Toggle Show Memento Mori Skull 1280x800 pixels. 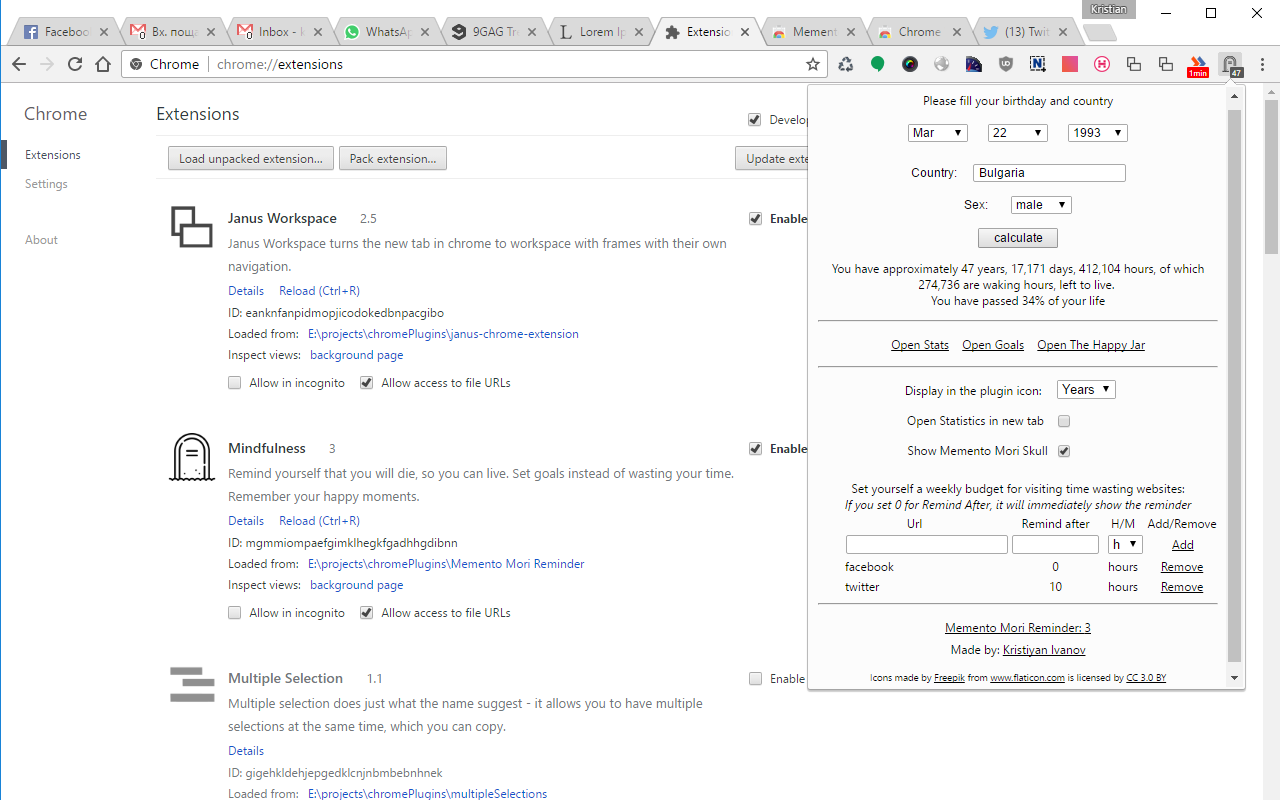[1064, 451]
